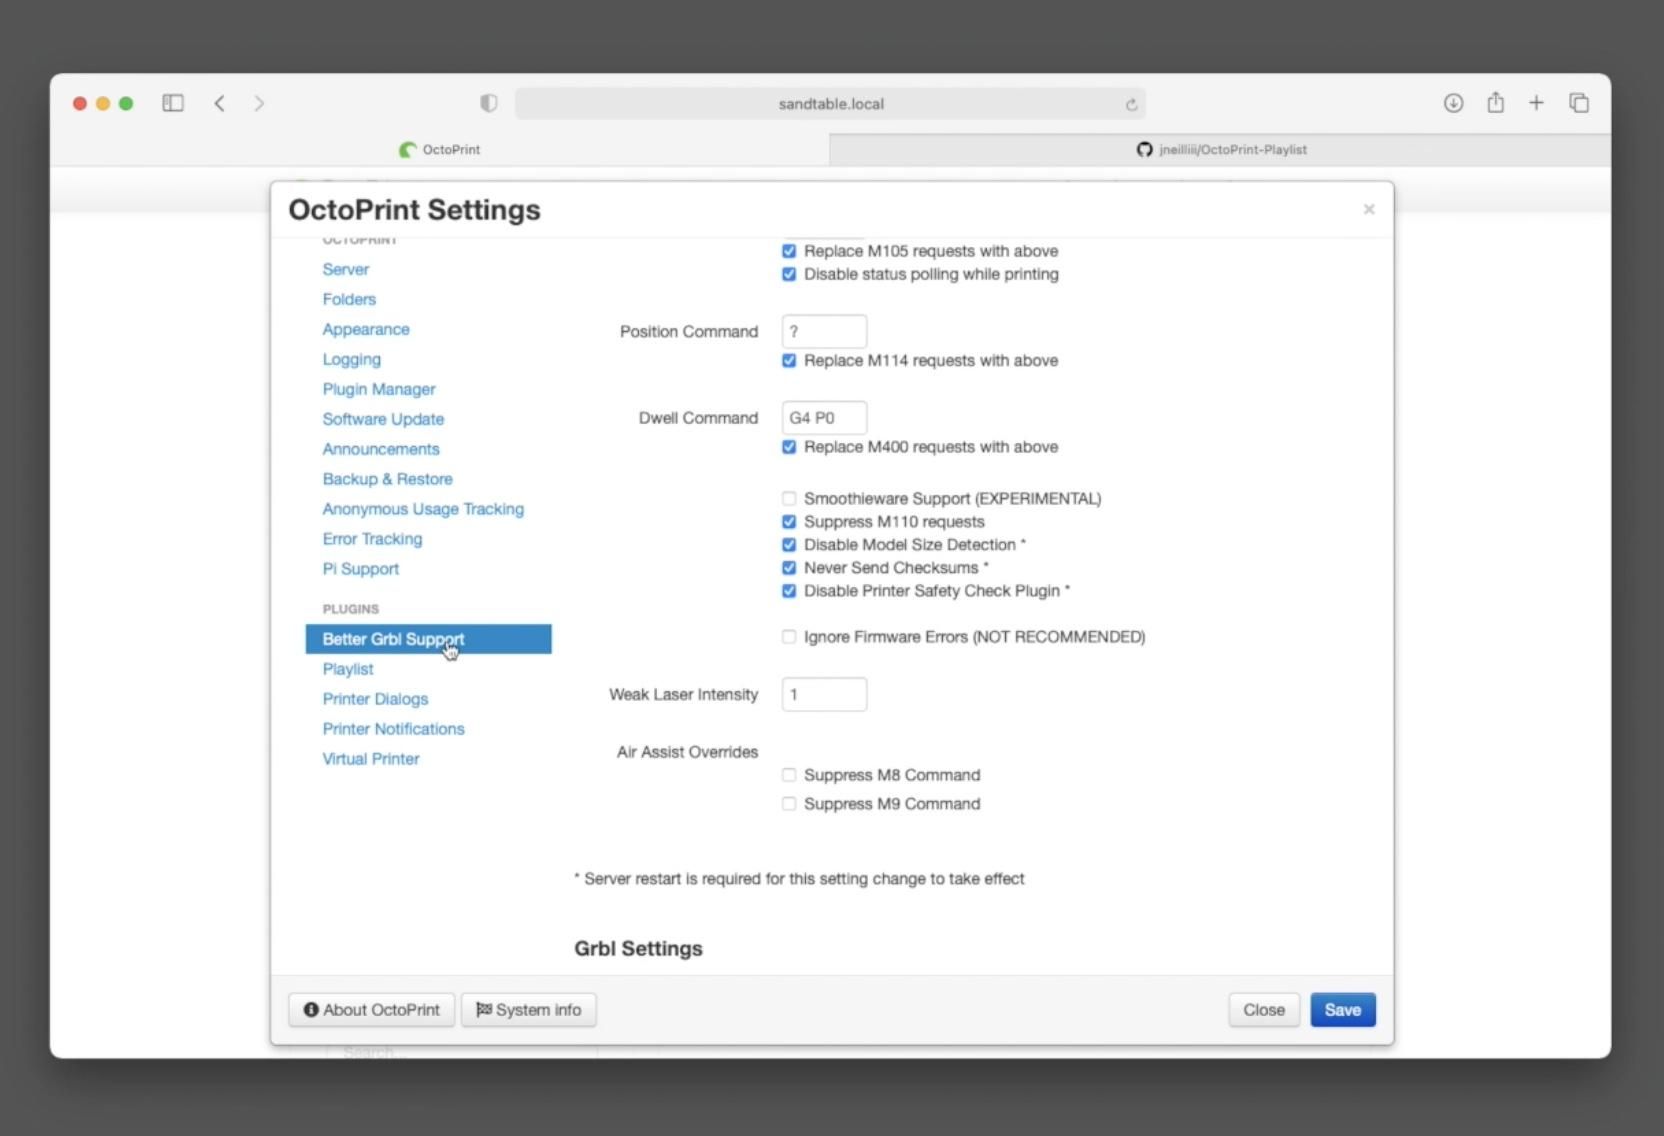Open Safari downloads icon
Screen dimensions: 1664x1136
1453,103
